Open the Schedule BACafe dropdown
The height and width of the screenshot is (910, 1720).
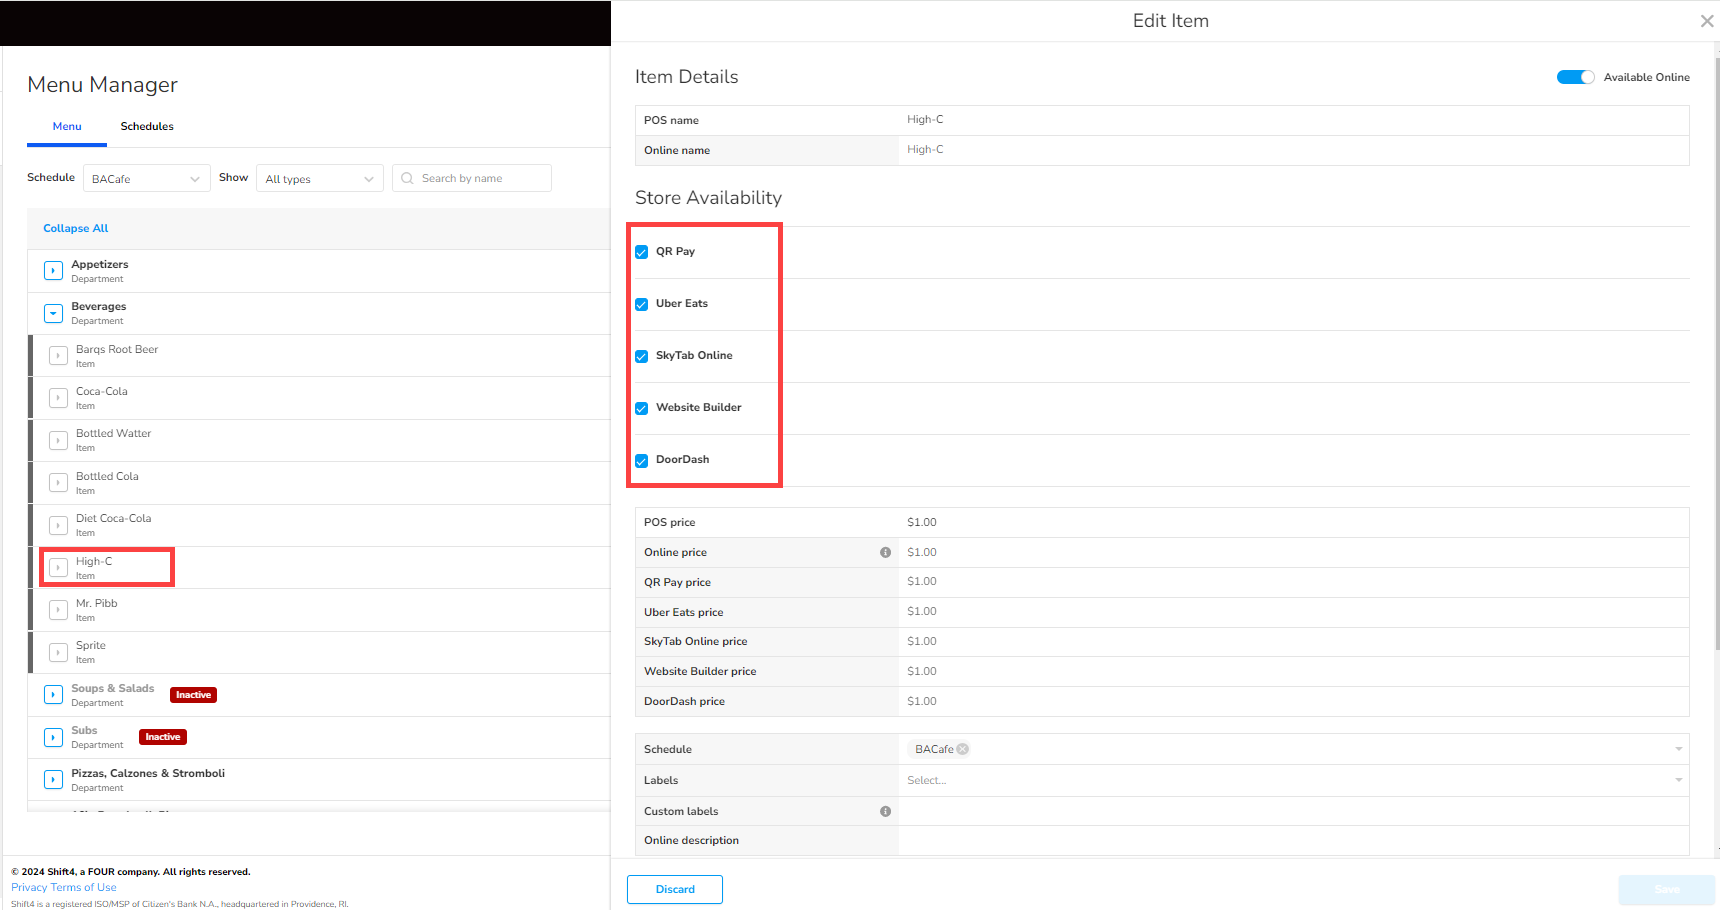pos(146,179)
